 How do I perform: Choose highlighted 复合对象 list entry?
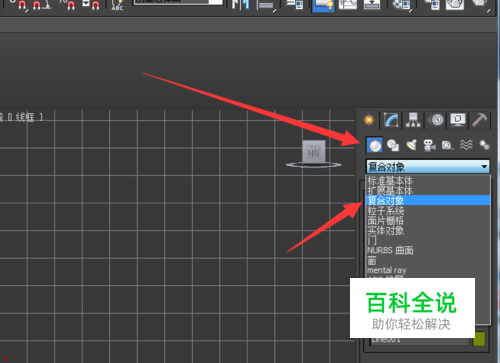point(428,200)
